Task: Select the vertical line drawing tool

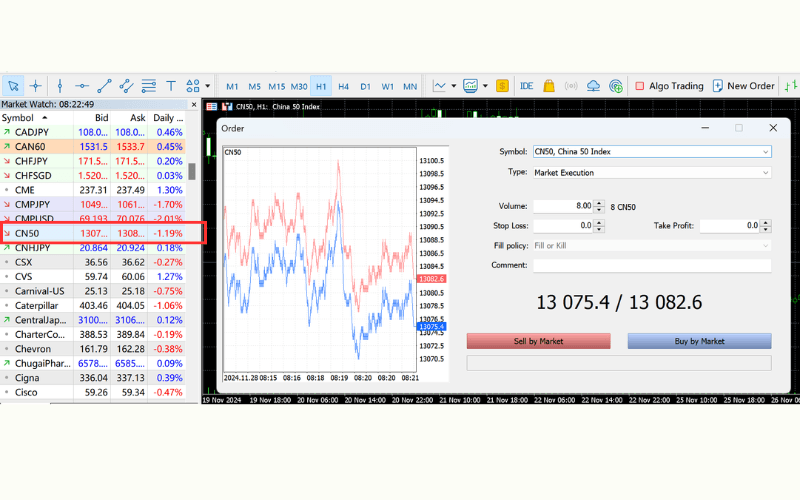Action: pyautogui.click(x=60, y=86)
